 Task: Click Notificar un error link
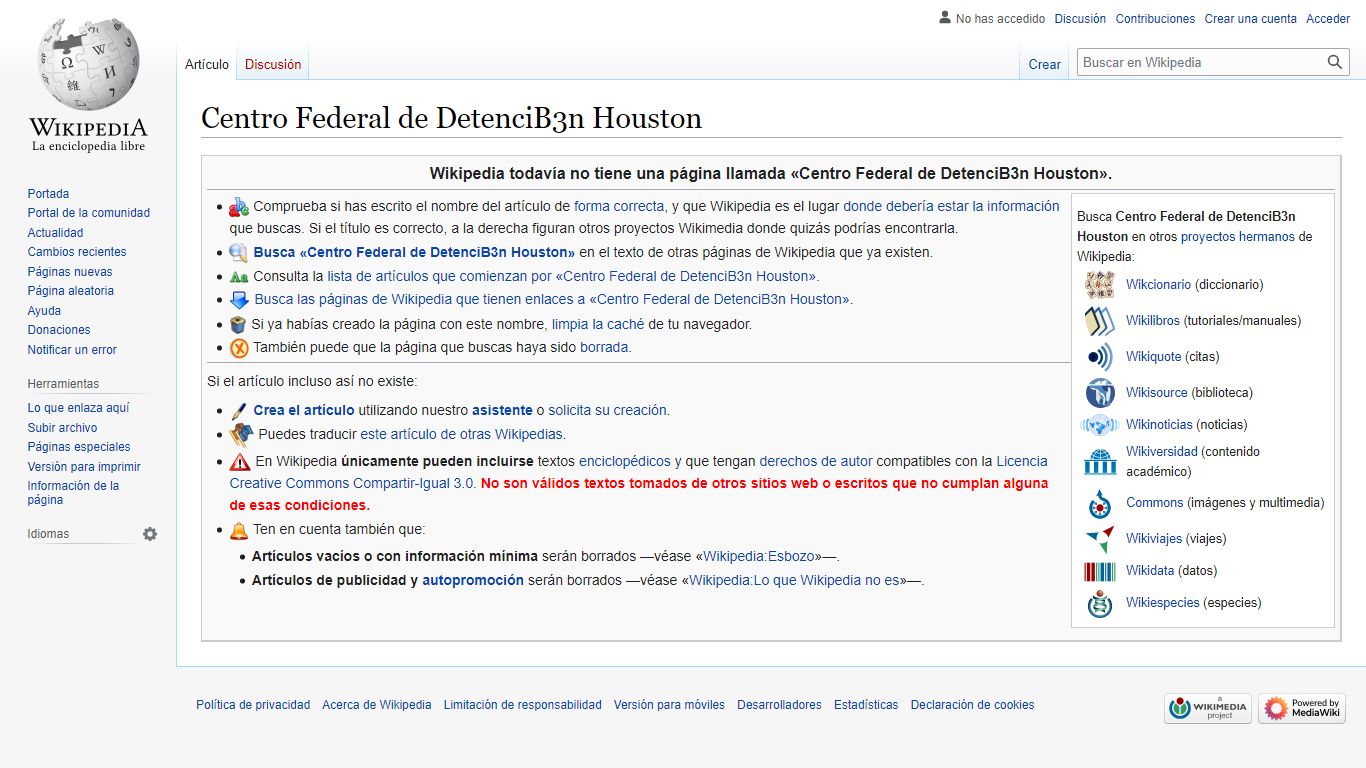point(72,350)
